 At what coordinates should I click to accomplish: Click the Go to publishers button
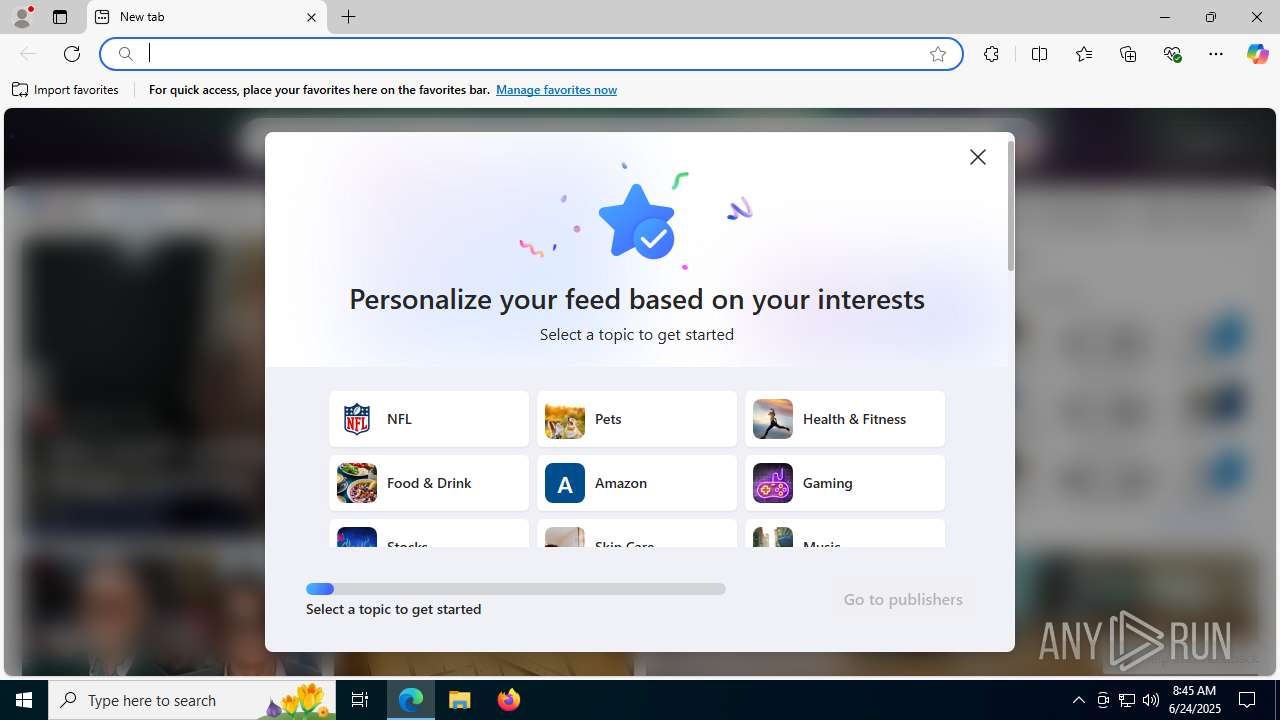[903, 600]
